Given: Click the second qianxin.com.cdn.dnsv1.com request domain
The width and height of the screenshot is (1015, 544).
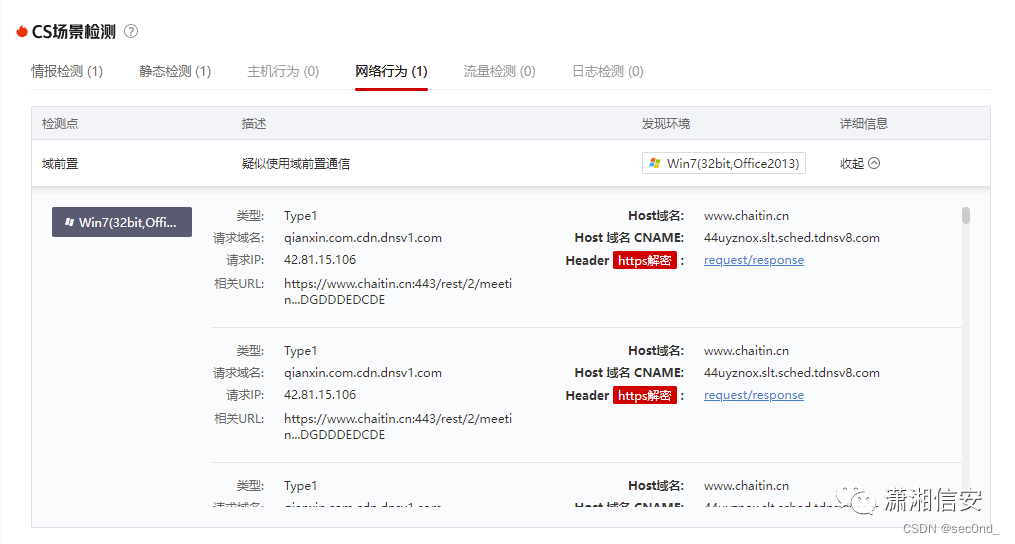Looking at the screenshot, I should click(x=362, y=373).
